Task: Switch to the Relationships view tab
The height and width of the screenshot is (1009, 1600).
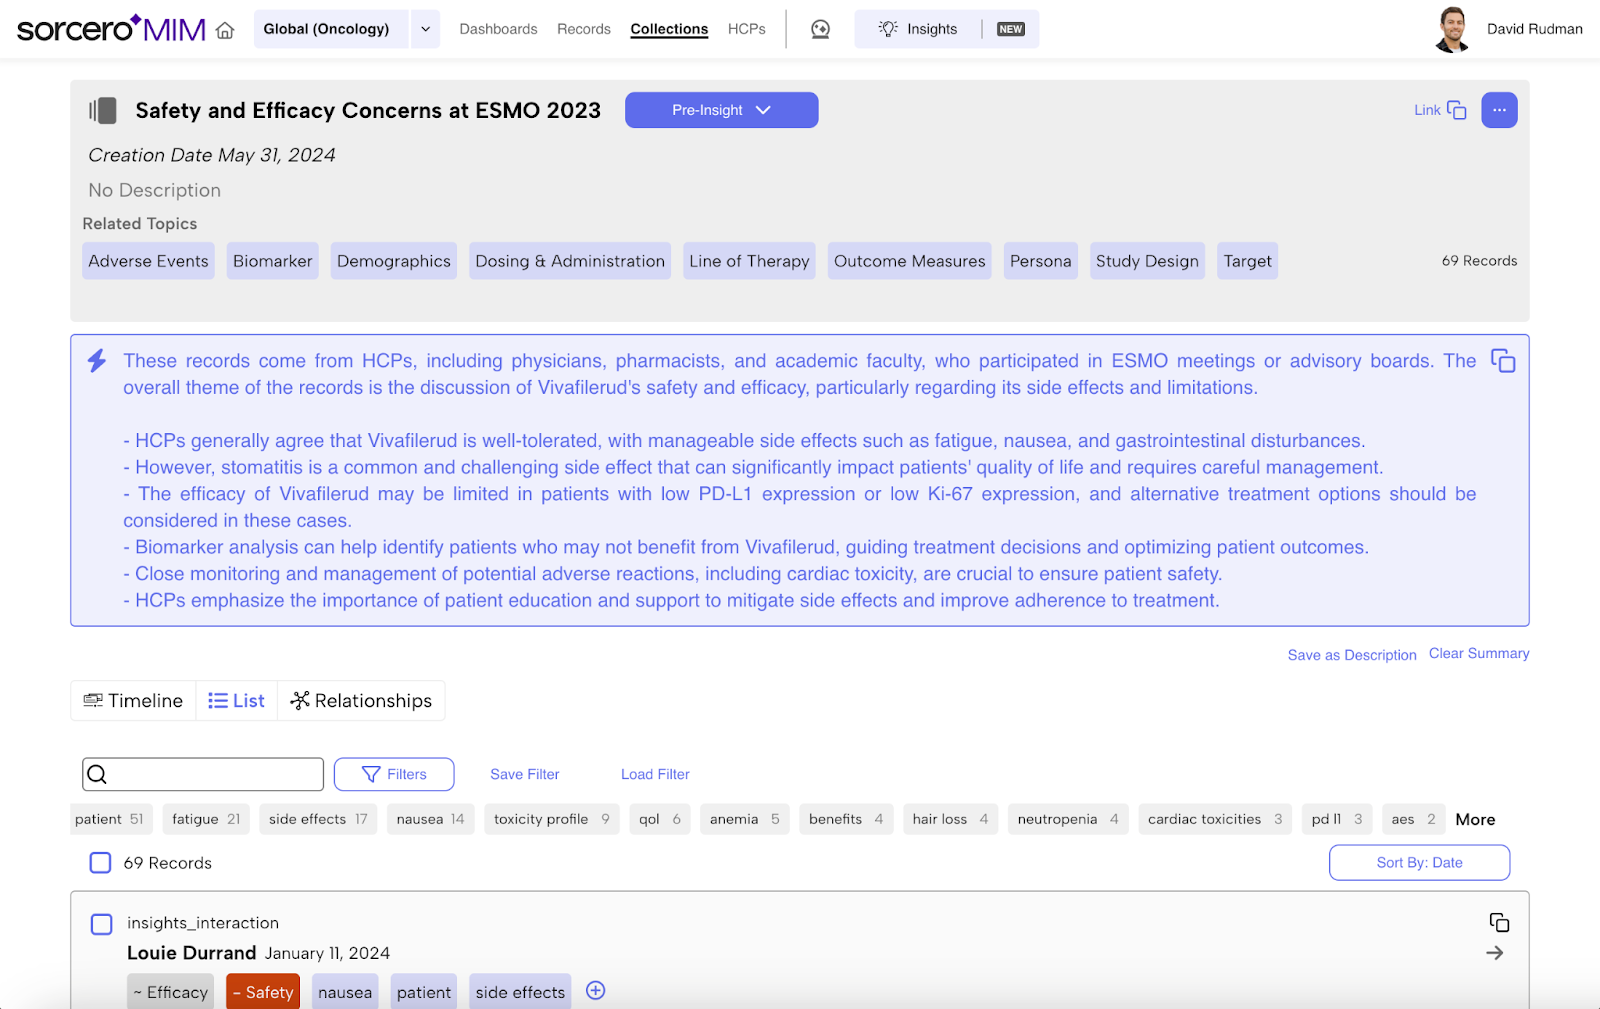Action: click(x=361, y=701)
